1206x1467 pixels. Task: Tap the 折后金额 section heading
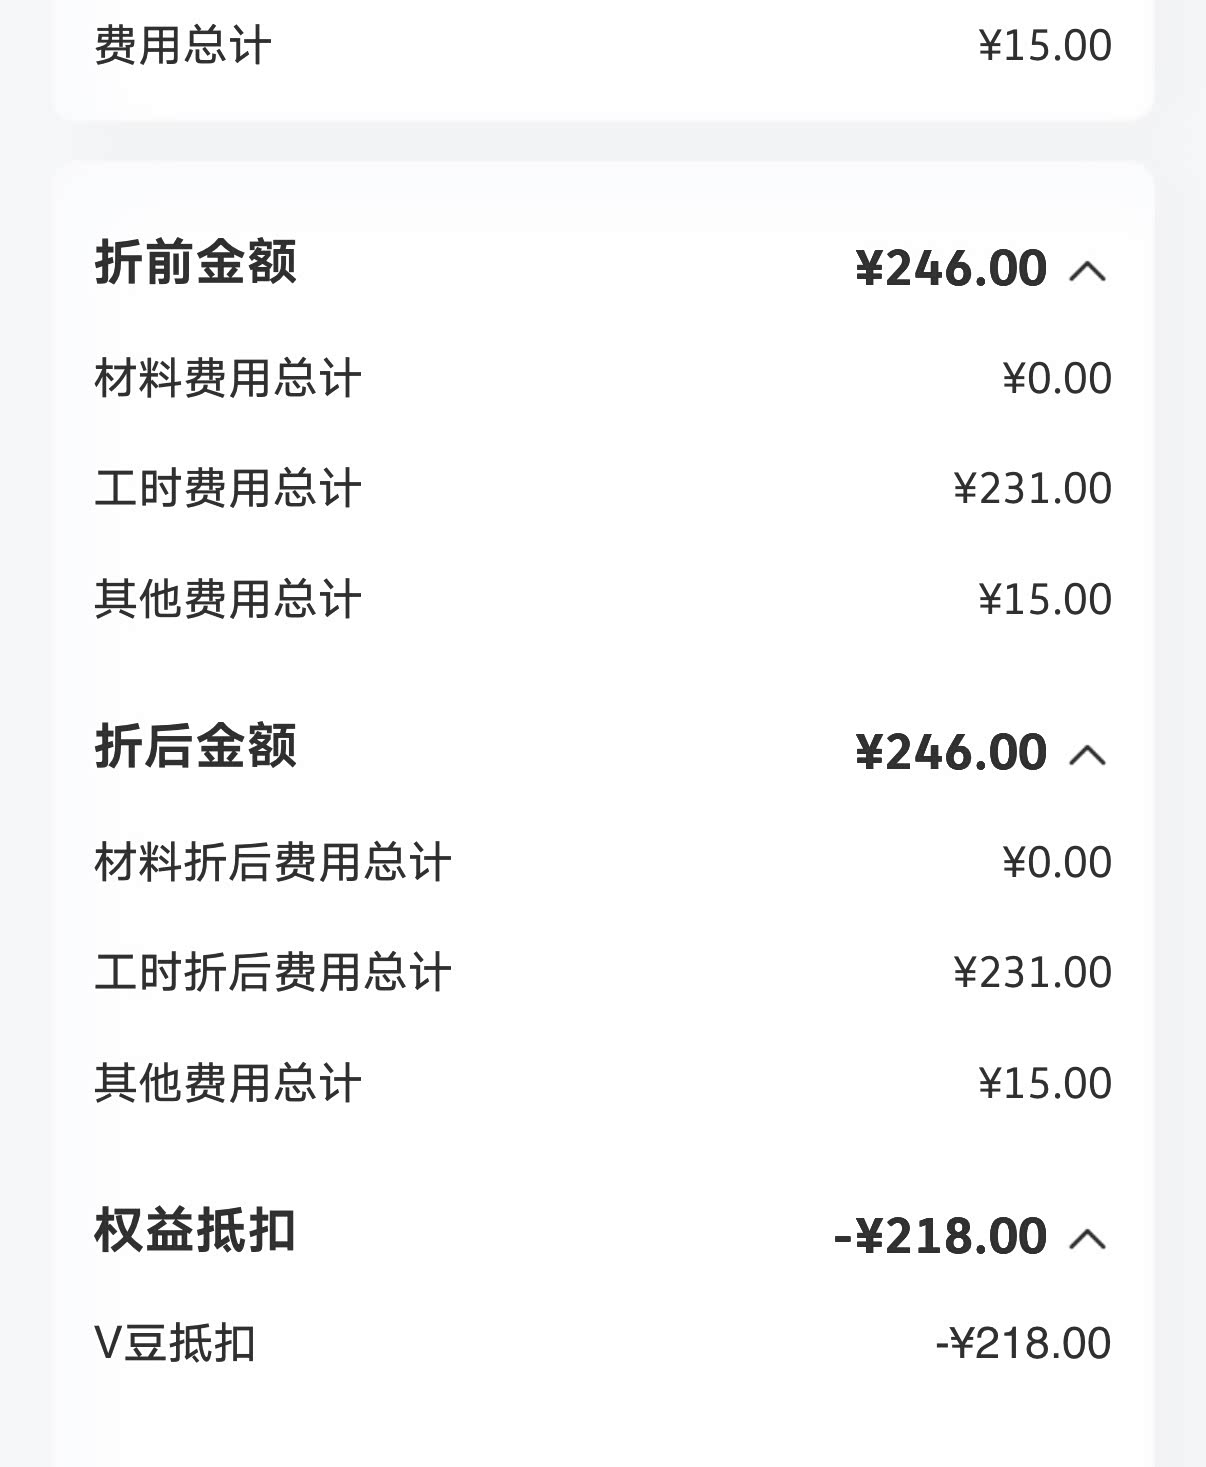tap(196, 747)
